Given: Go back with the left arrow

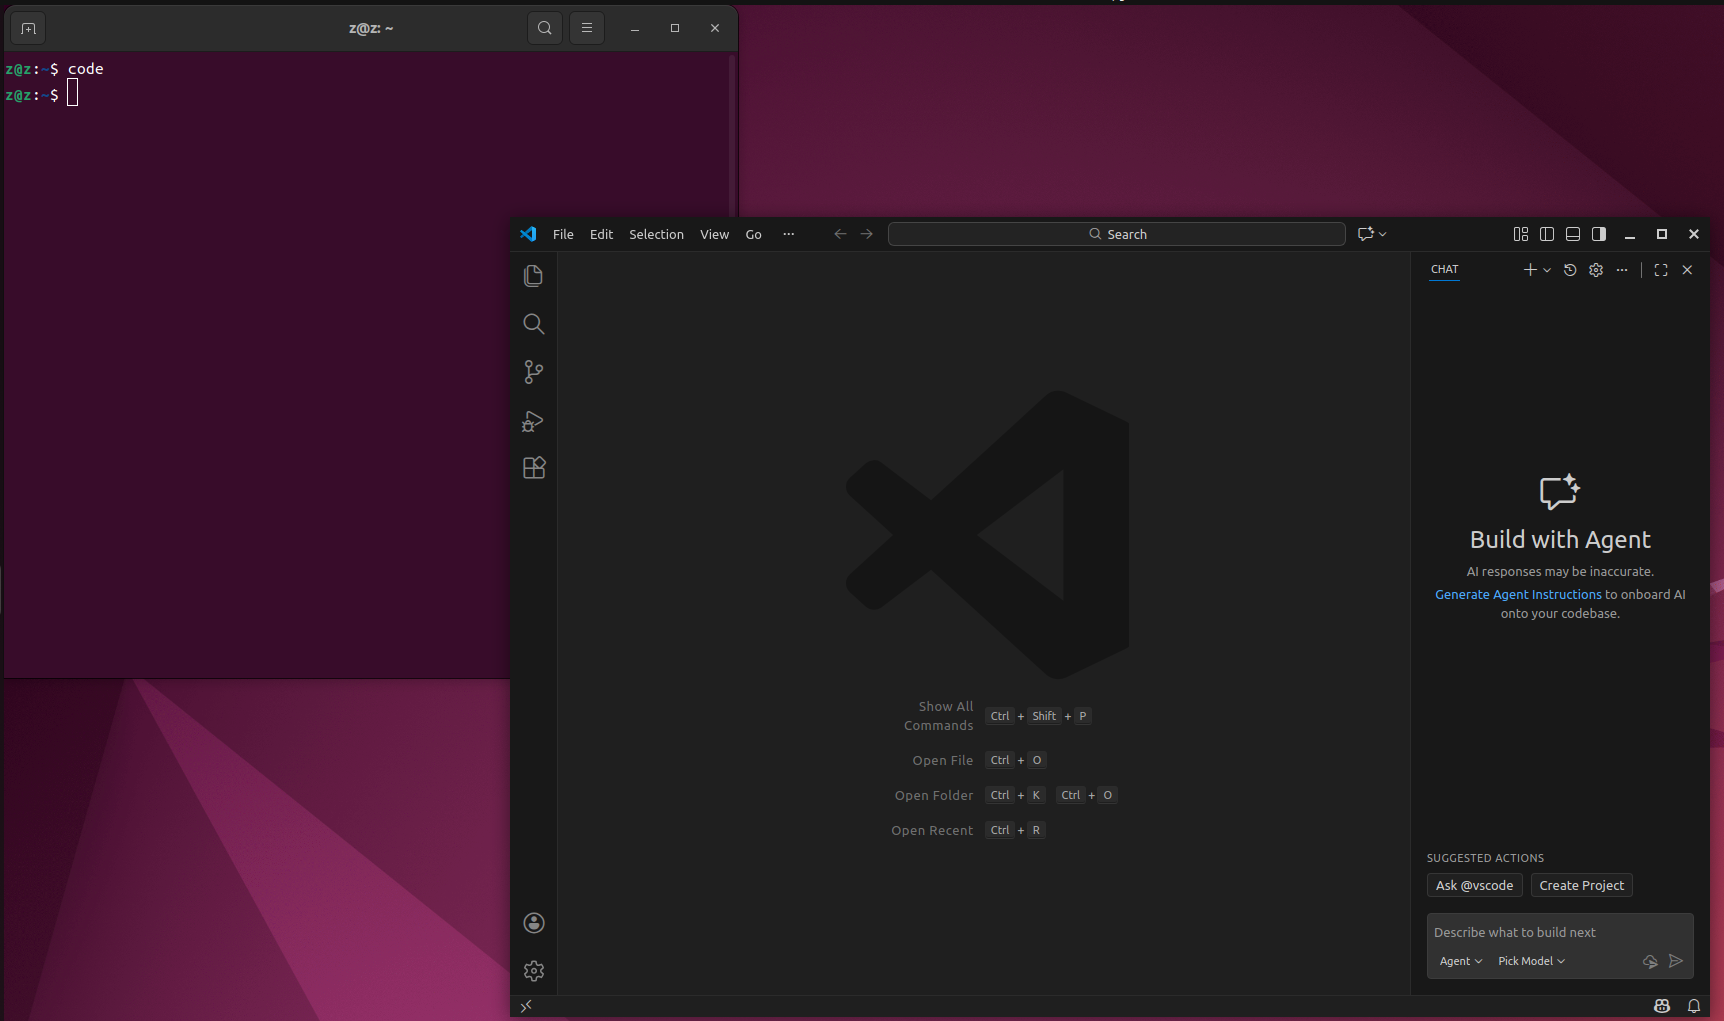Looking at the screenshot, I should (840, 234).
